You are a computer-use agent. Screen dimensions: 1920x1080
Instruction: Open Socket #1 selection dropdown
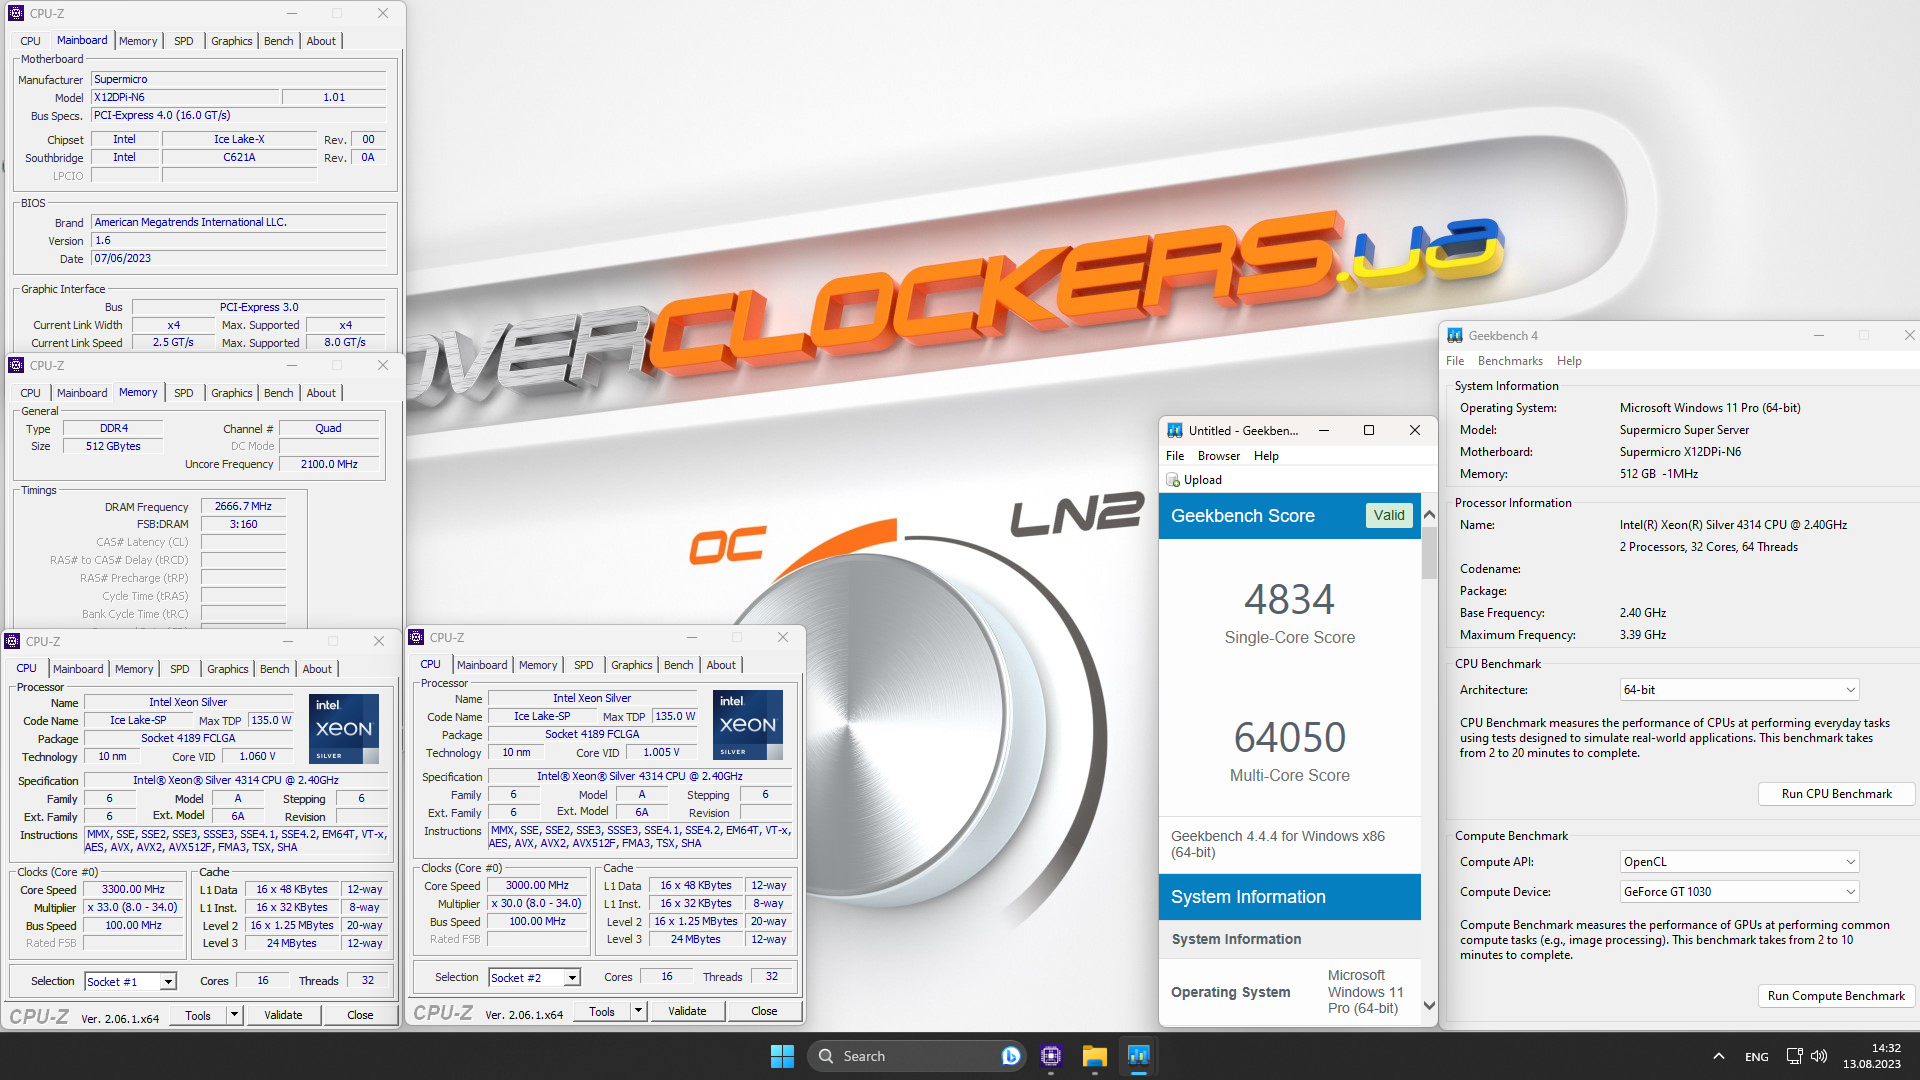point(131,981)
